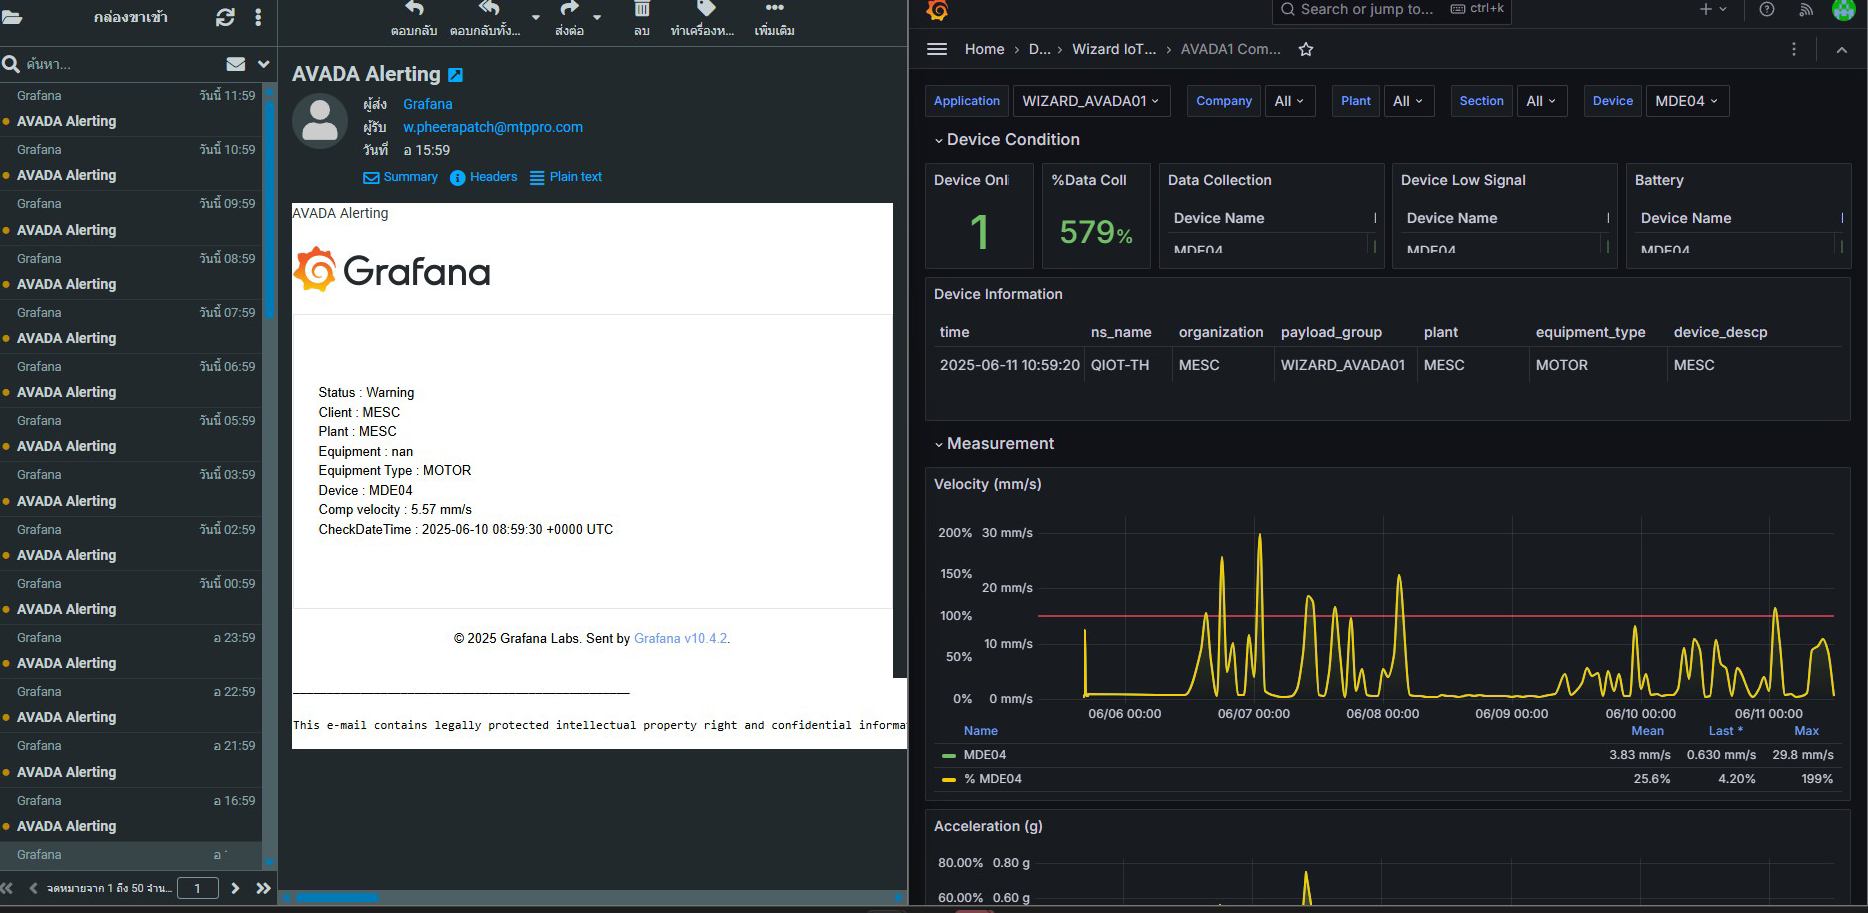The width and height of the screenshot is (1868, 913).
Task: Click the sender Grafana link
Action: [428, 104]
